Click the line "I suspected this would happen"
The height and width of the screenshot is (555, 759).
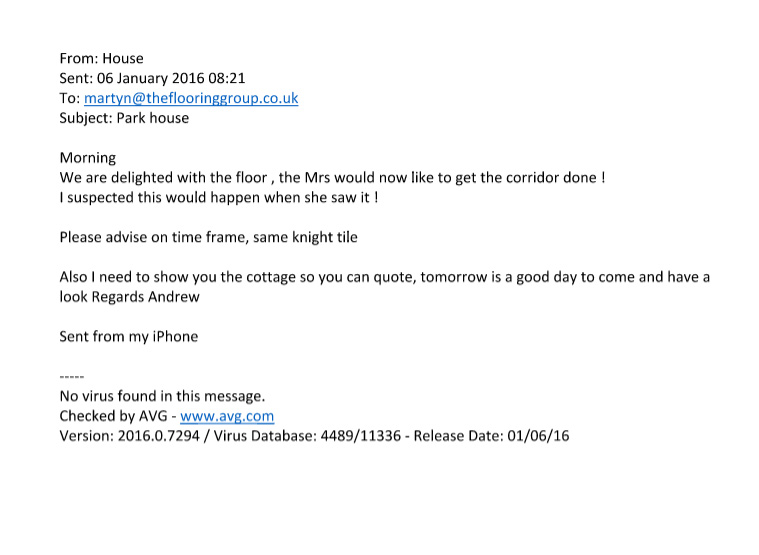point(218,197)
